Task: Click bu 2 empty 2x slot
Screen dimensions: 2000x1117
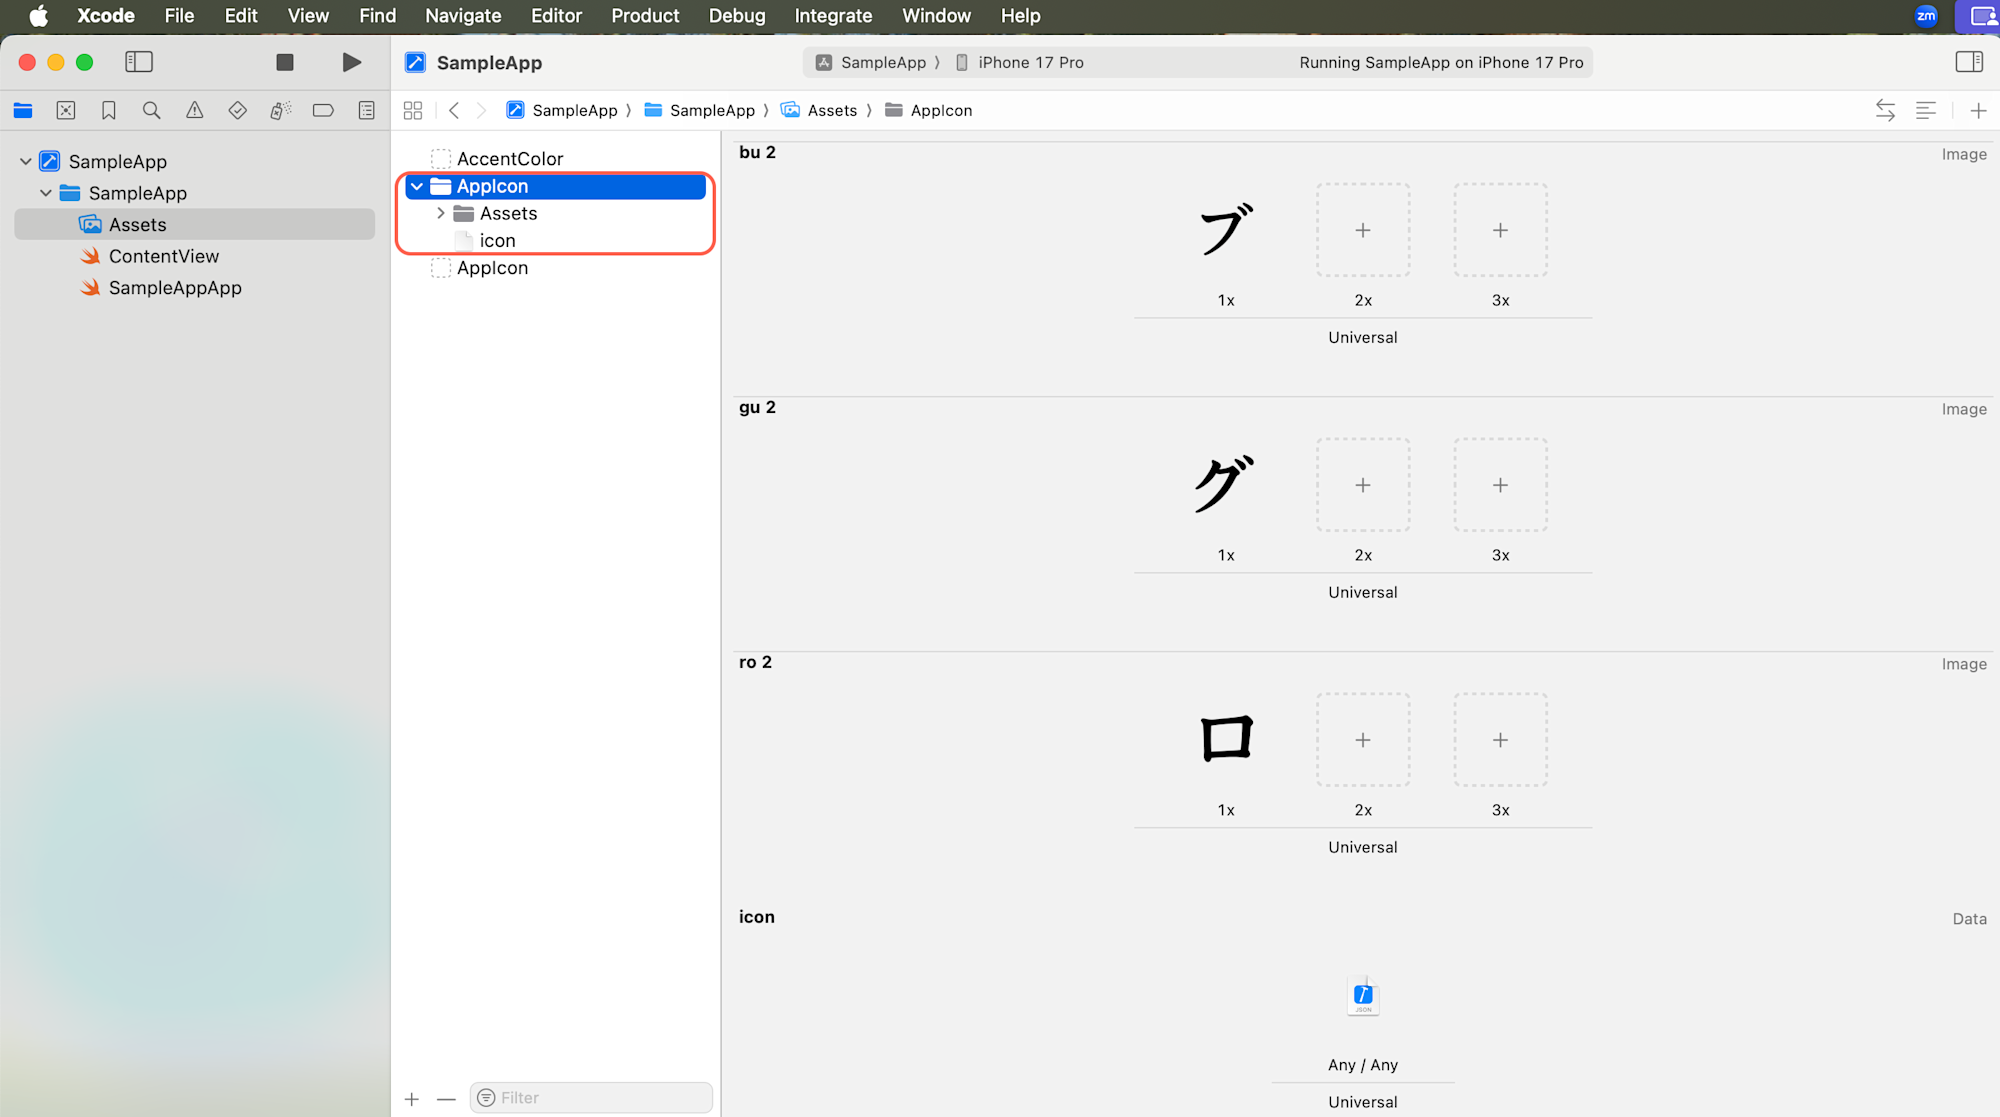Action: tap(1363, 230)
